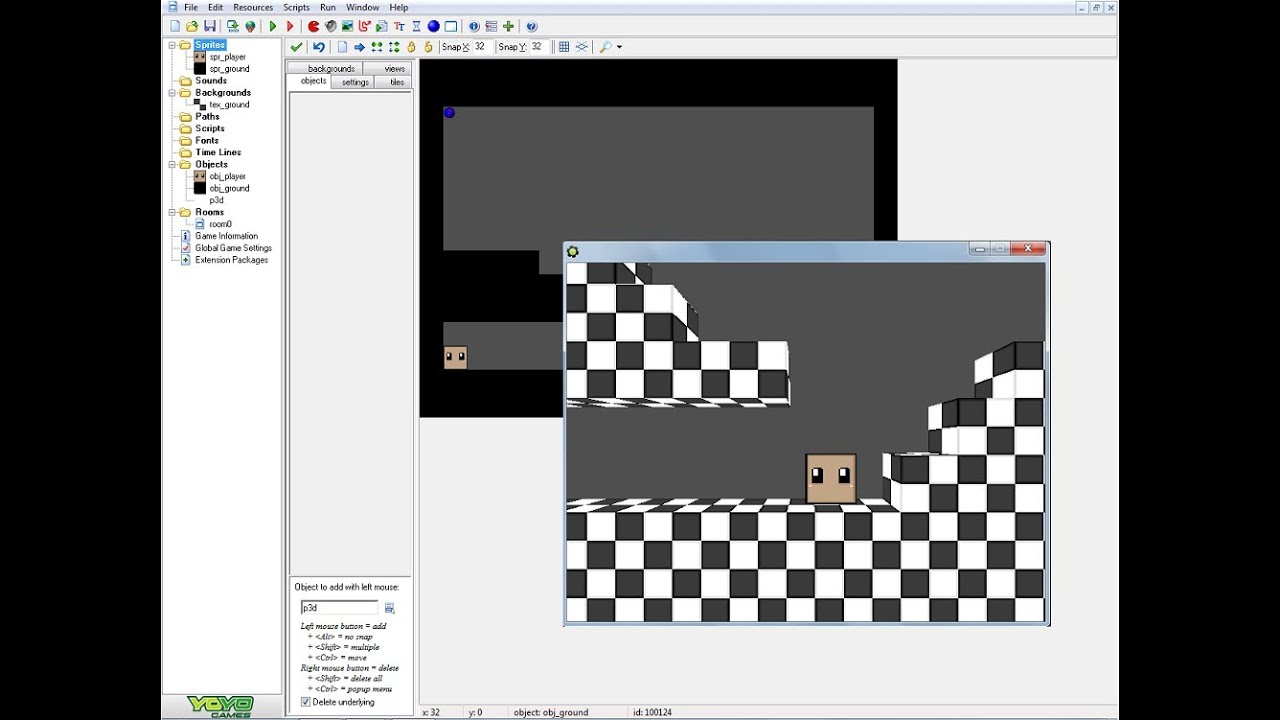This screenshot has width=1280, height=720.
Task: Select obj_player in the resource tree
Action: pyautogui.click(x=227, y=176)
